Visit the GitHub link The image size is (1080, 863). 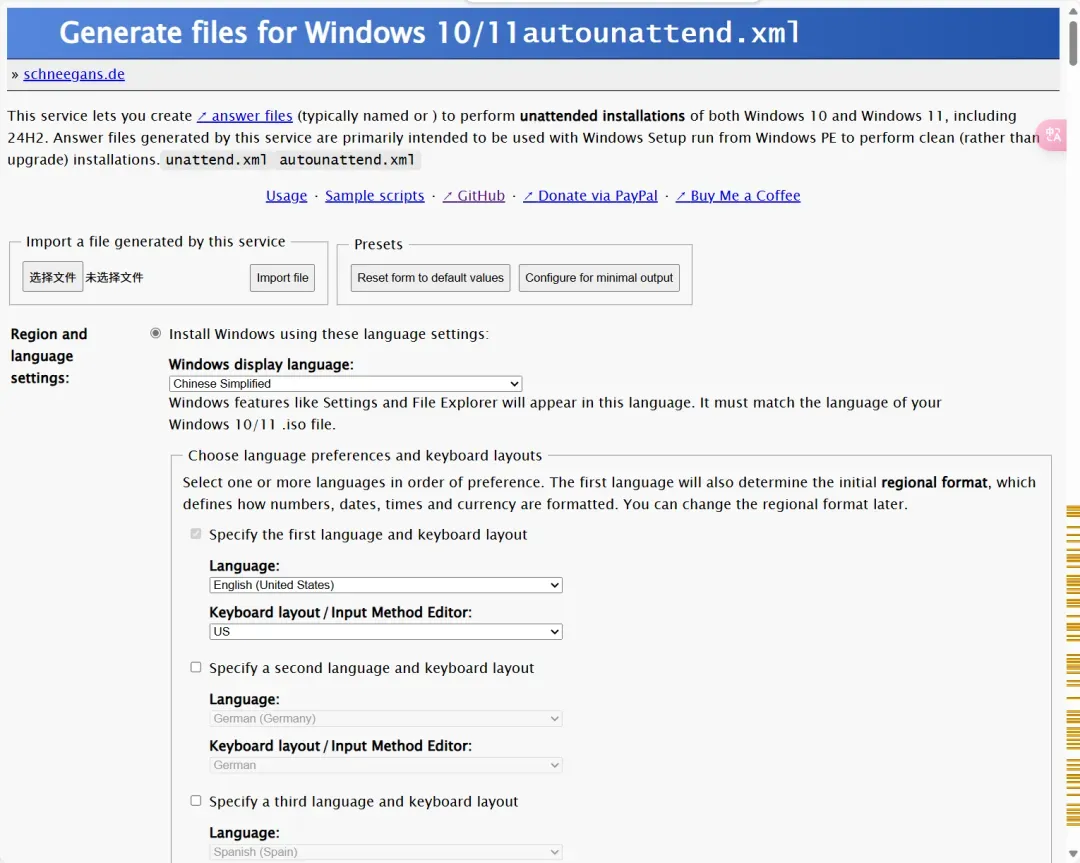[474, 196]
